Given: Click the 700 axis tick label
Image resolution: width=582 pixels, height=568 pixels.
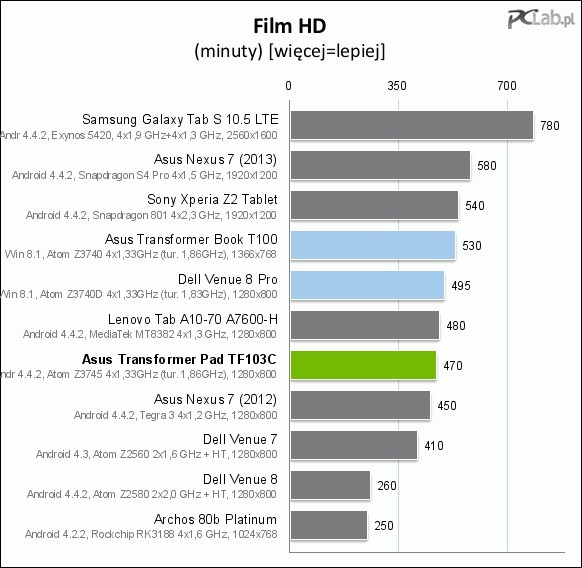Looking at the screenshot, I should [x=507, y=86].
